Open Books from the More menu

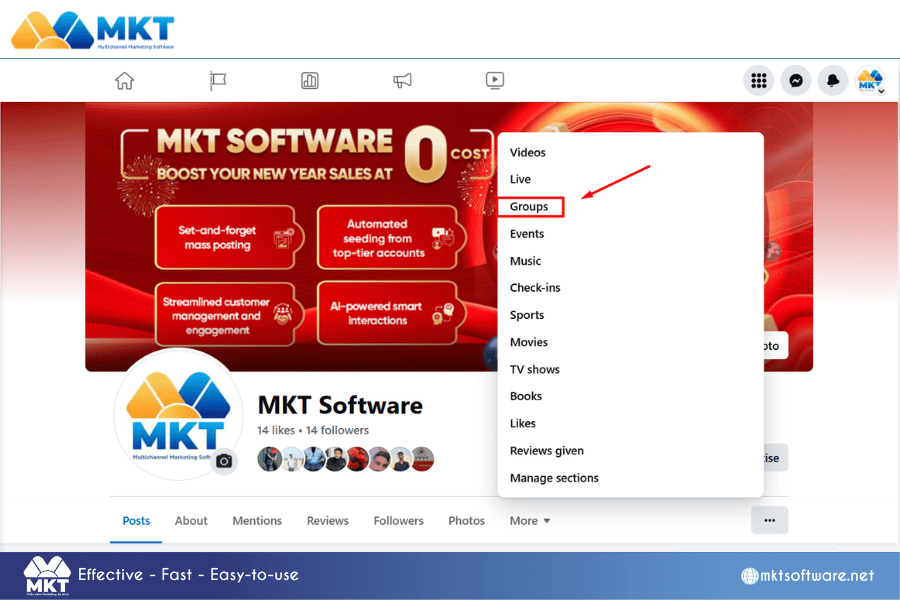[x=526, y=396]
